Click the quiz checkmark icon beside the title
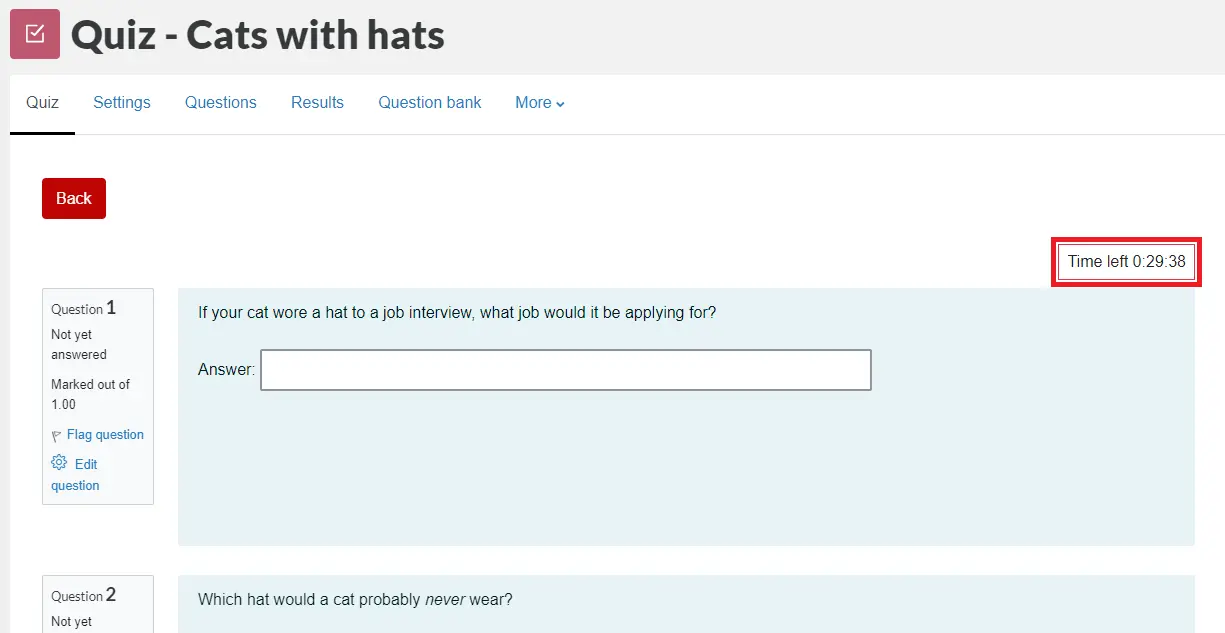This screenshot has width=1225, height=633. tap(35, 34)
